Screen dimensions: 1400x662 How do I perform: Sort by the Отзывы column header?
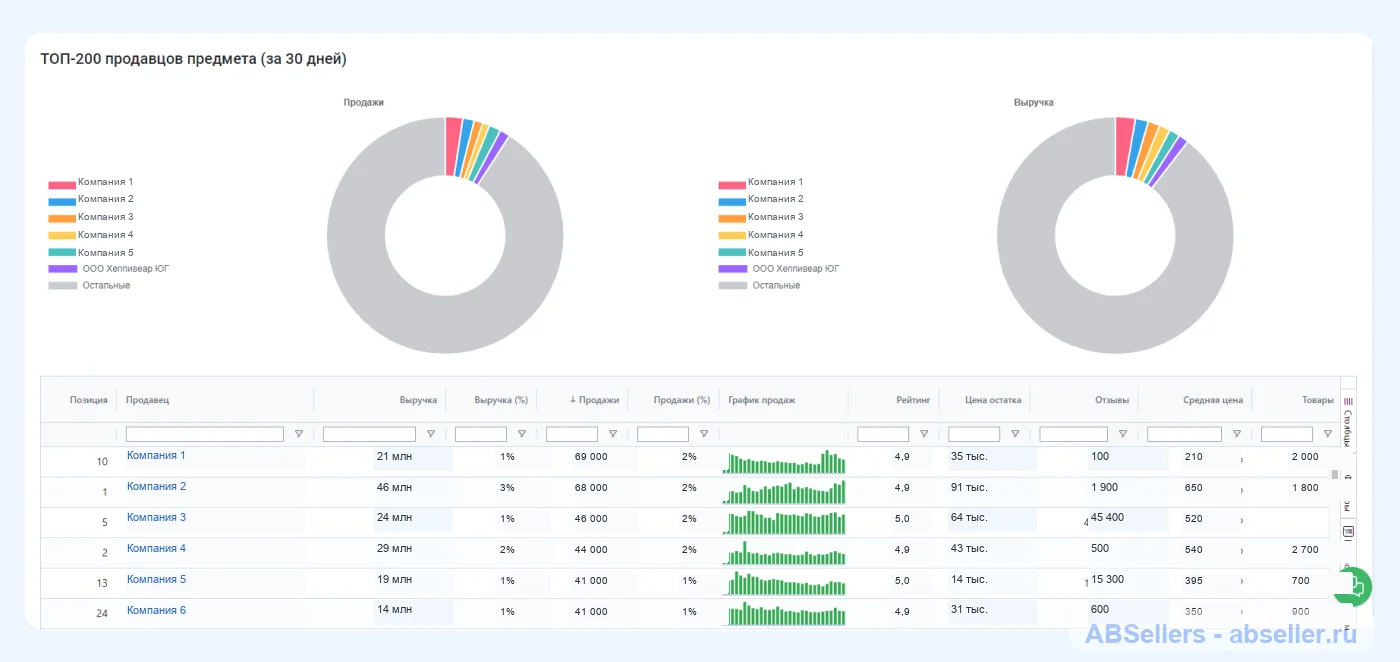click(x=1112, y=400)
